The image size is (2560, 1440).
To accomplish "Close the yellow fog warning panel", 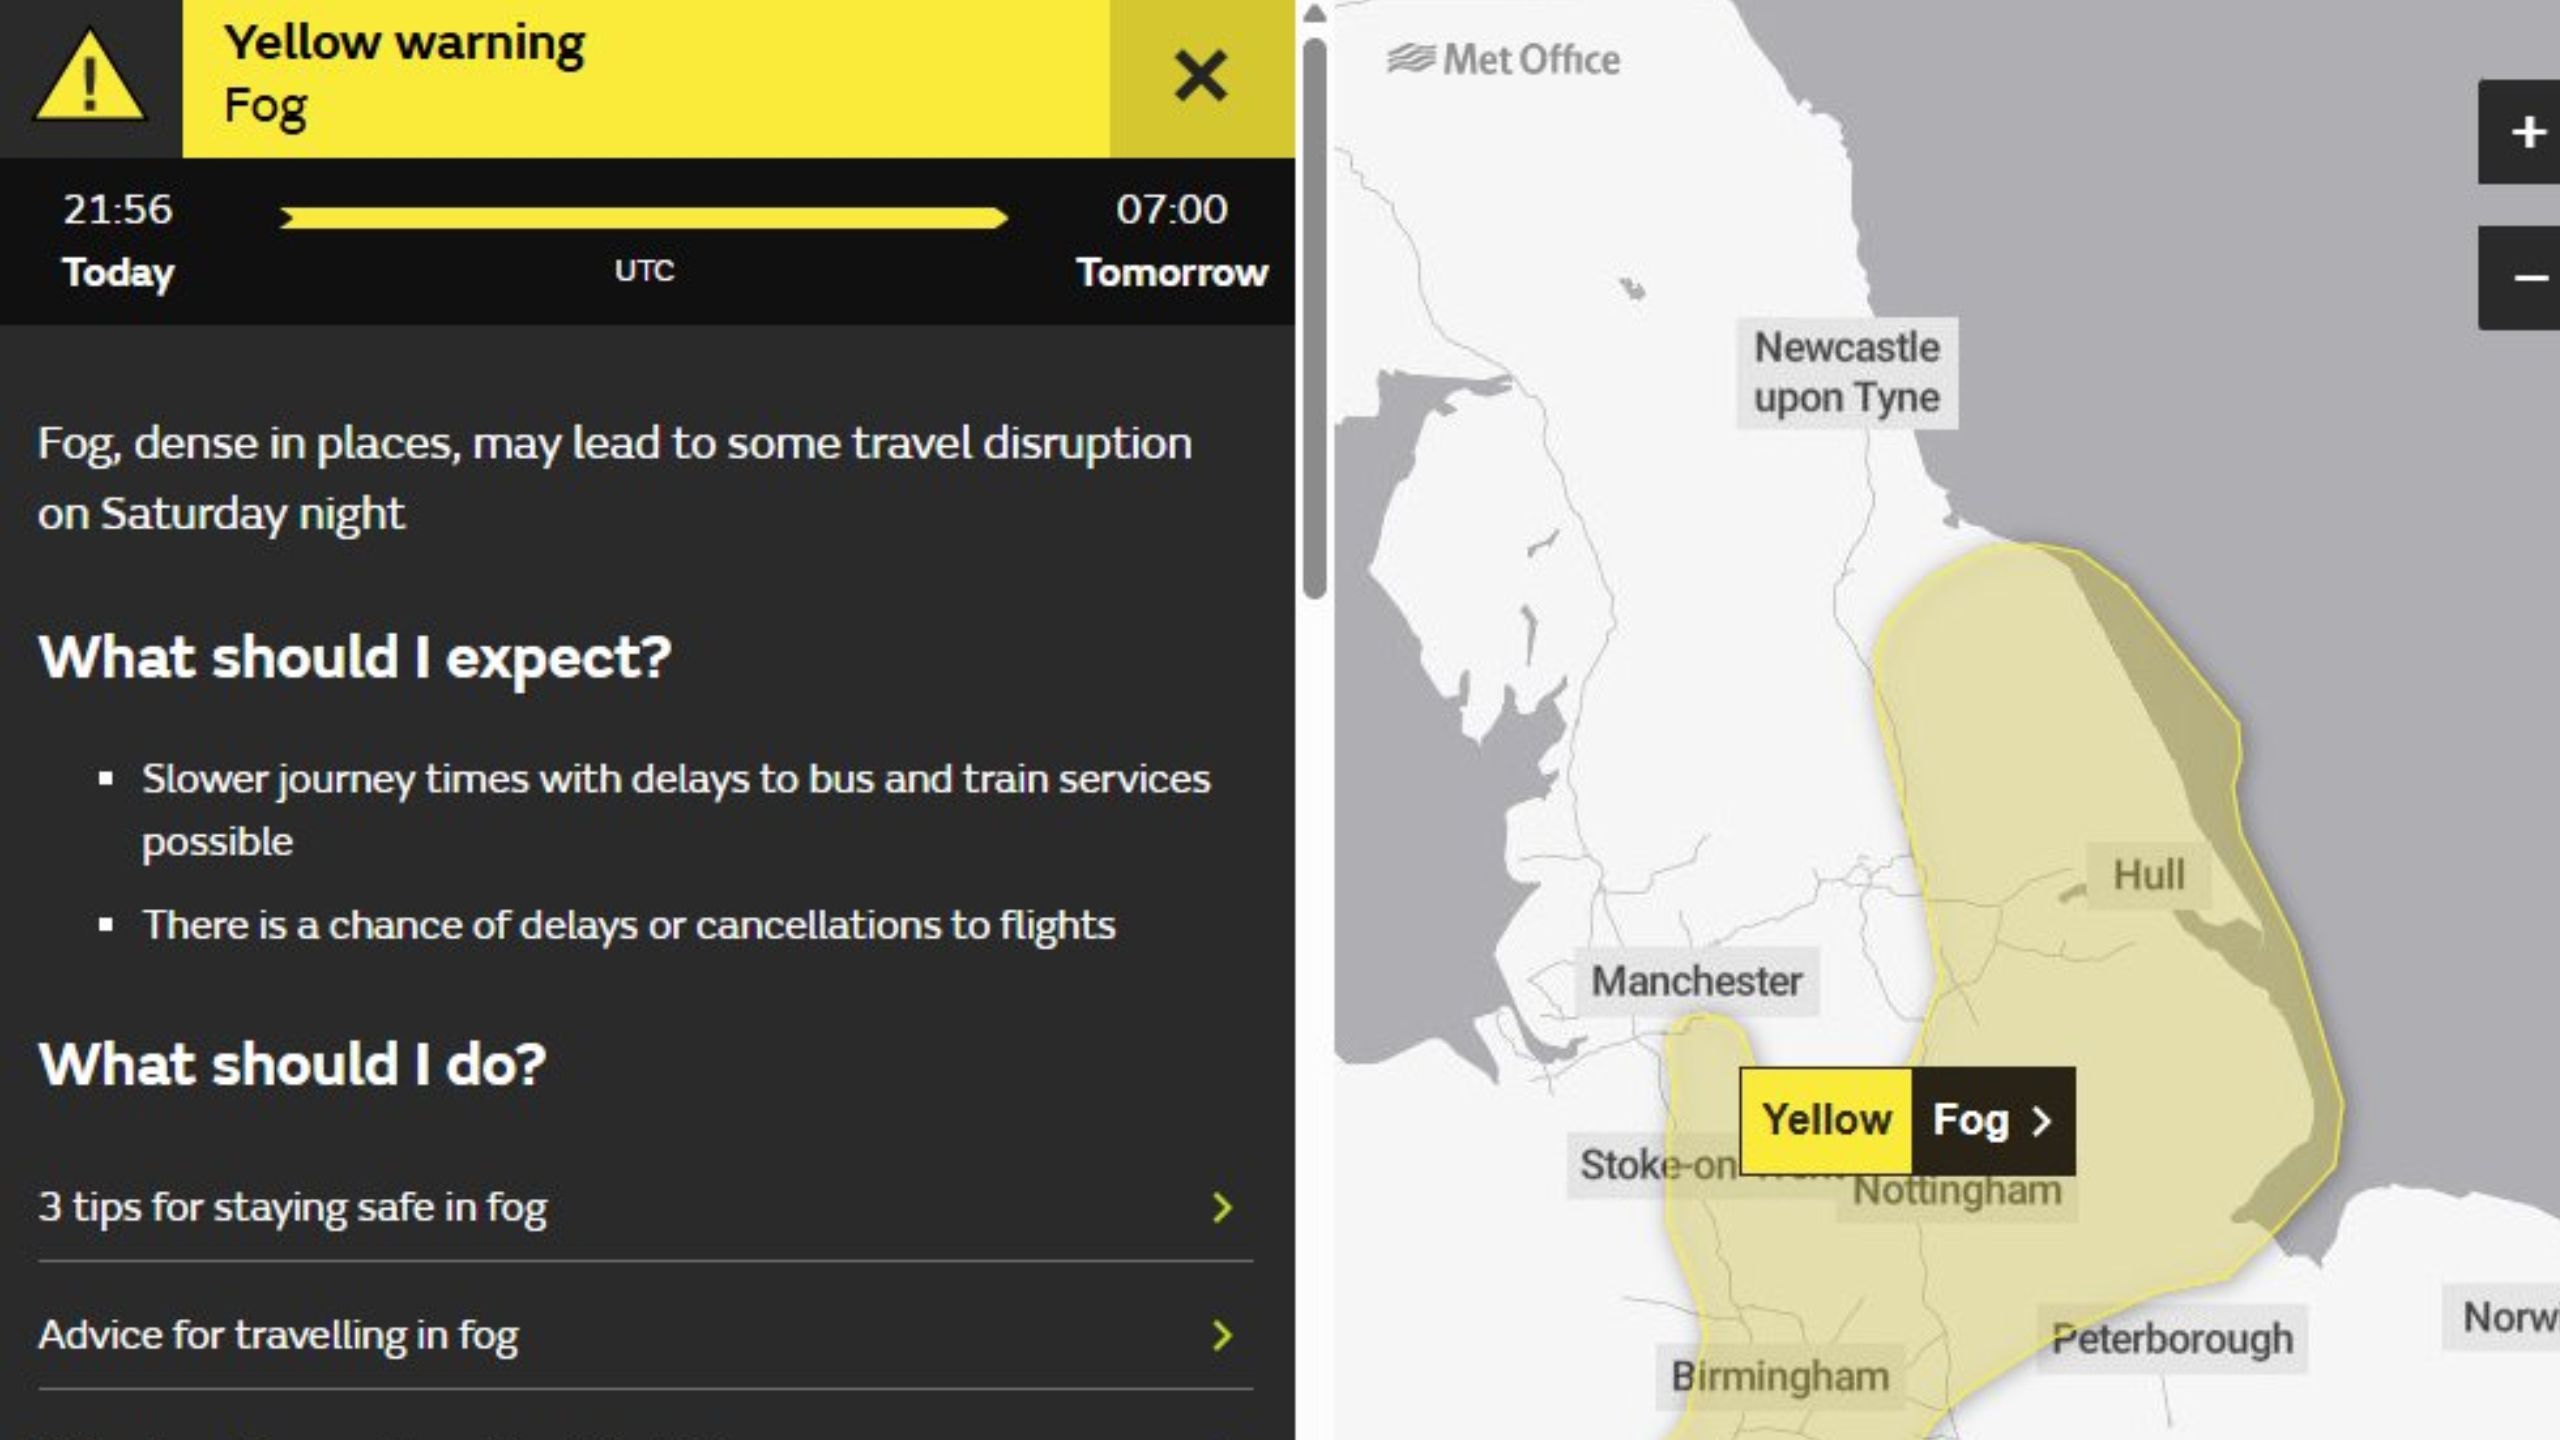I will 1200,77.
